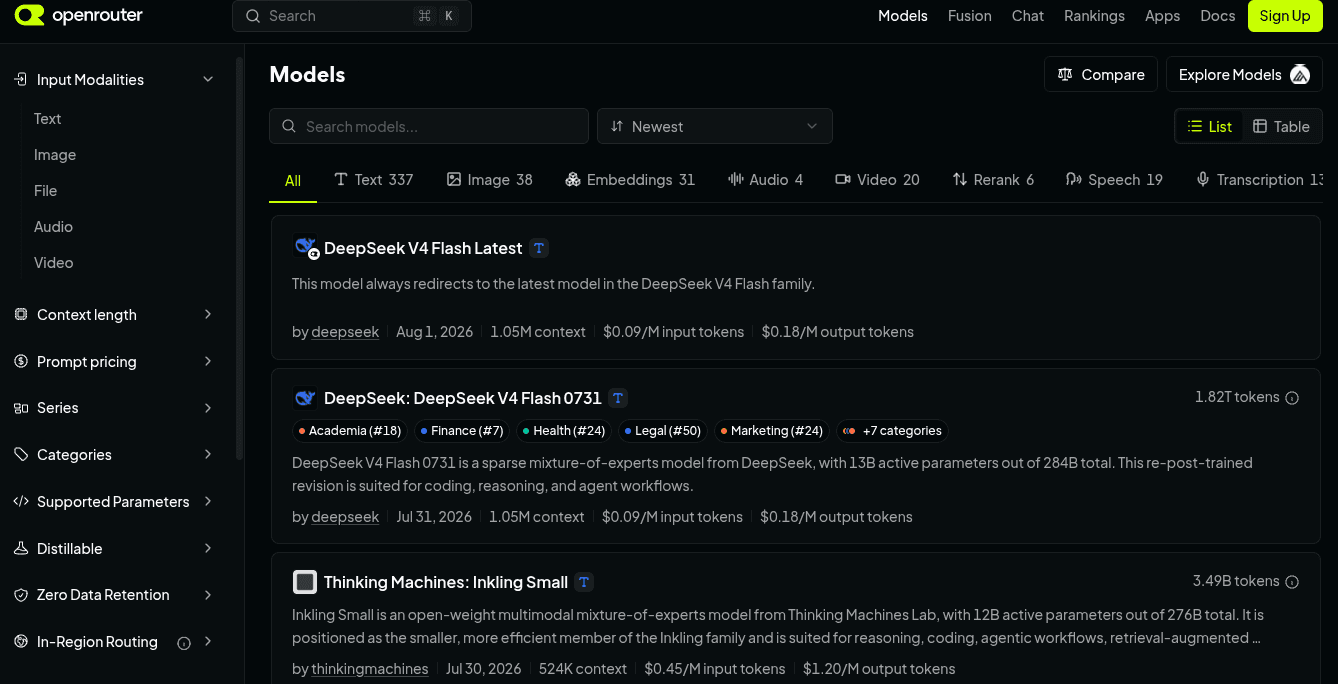Image resolution: width=1338 pixels, height=684 pixels.
Task: Select the Rerank 6 tab
Action: click(993, 180)
